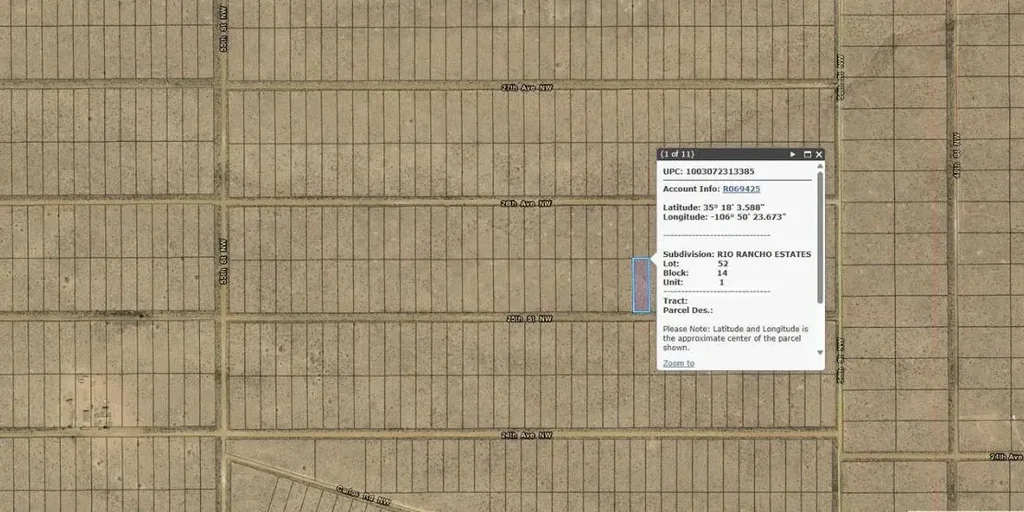The height and width of the screenshot is (512, 1024).
Task: Click the Lot value 52
Action: click(x=722, y=264)
